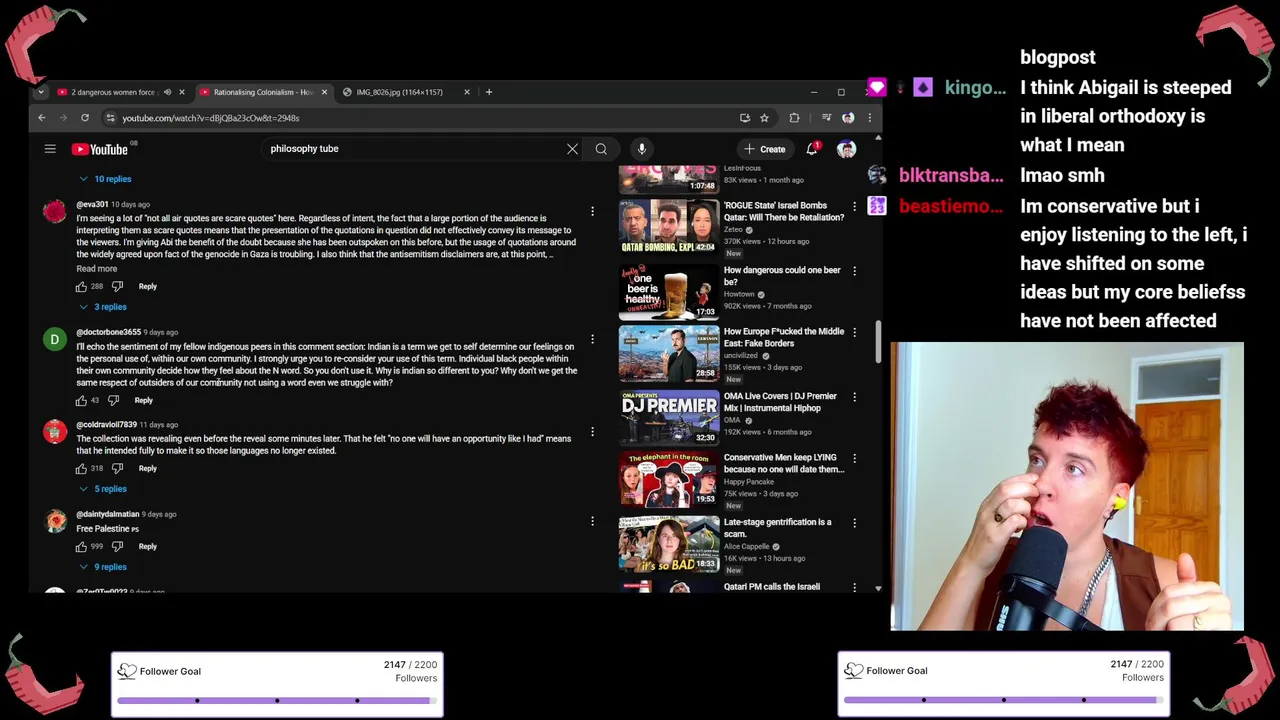Clear the search box text
This screenshot has width=1280, height=720.
(x=572, y=149)
